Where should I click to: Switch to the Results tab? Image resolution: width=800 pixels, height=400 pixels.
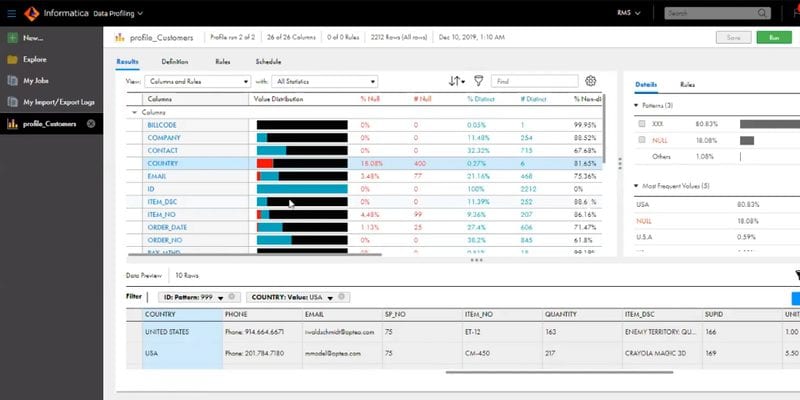click(127, 62)
